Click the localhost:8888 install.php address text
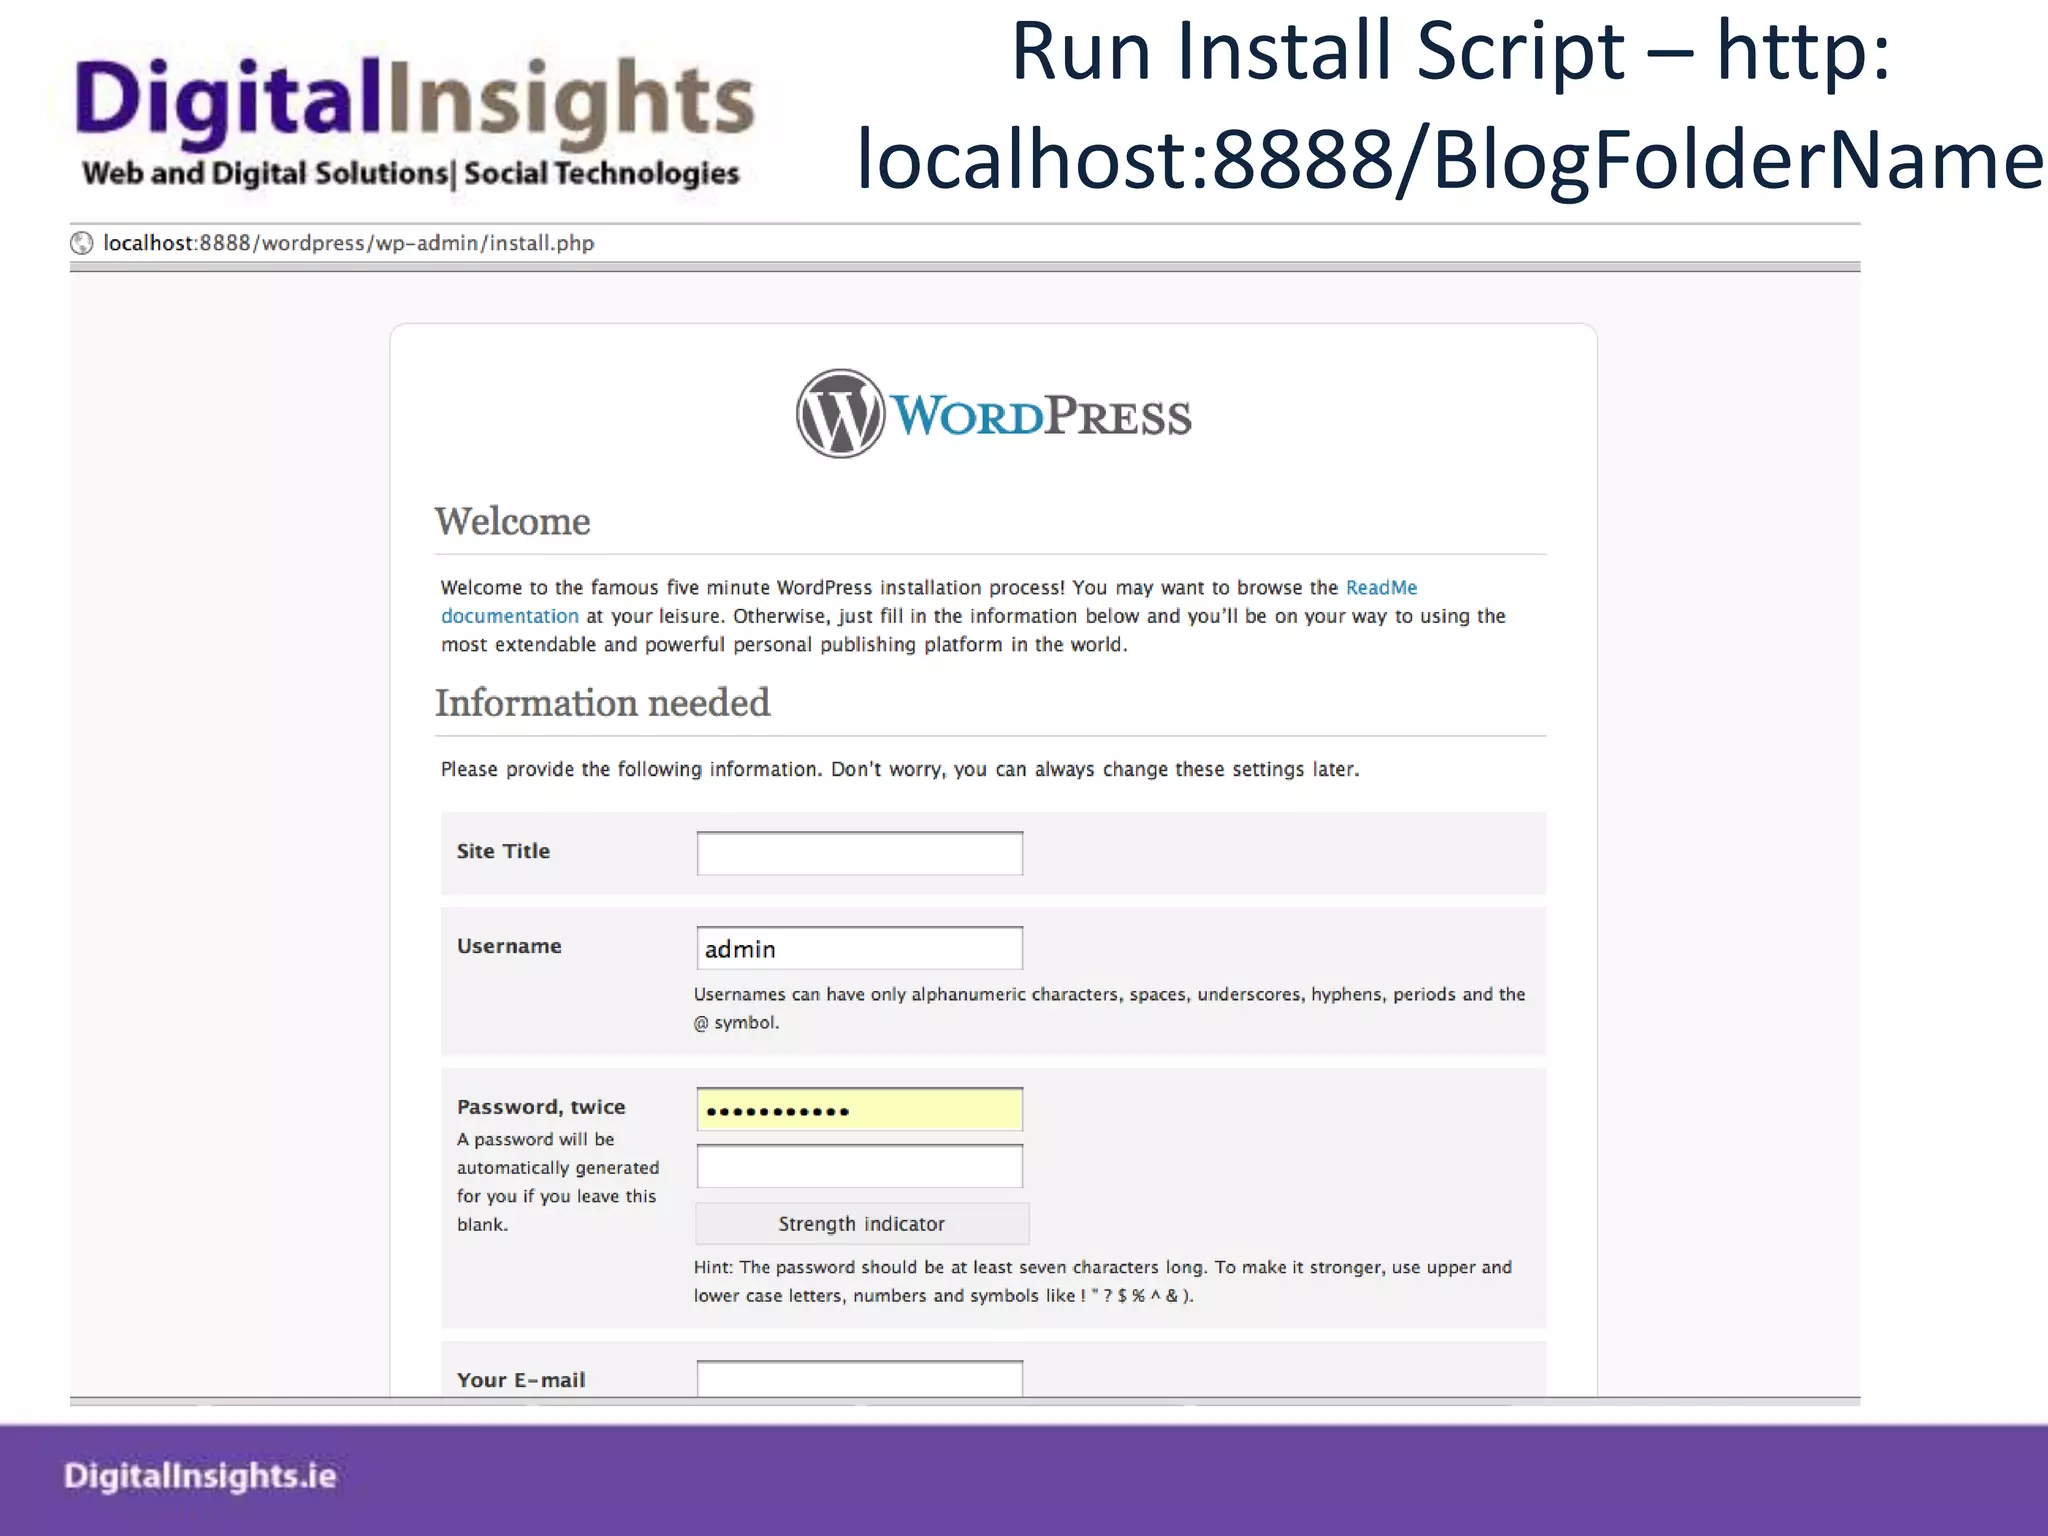Viewport: 2048px width, 1536px height. 348,243
